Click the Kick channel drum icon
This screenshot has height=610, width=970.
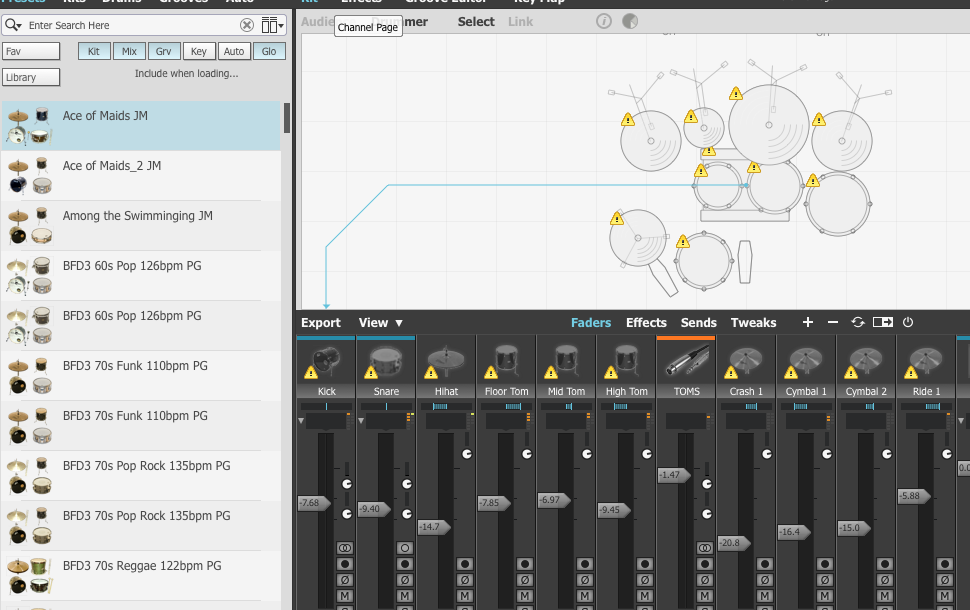[325, 361]
